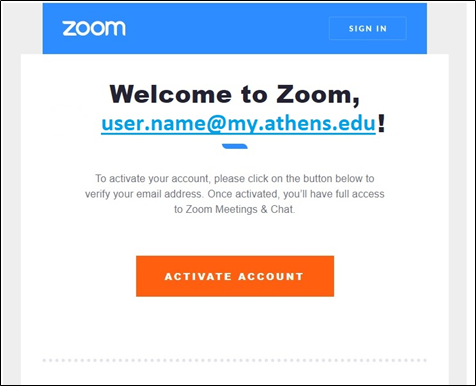Viewport: 476px width, 386px height.
Task: Click empty blue header area between logo and Sign In
Action: 227,28
